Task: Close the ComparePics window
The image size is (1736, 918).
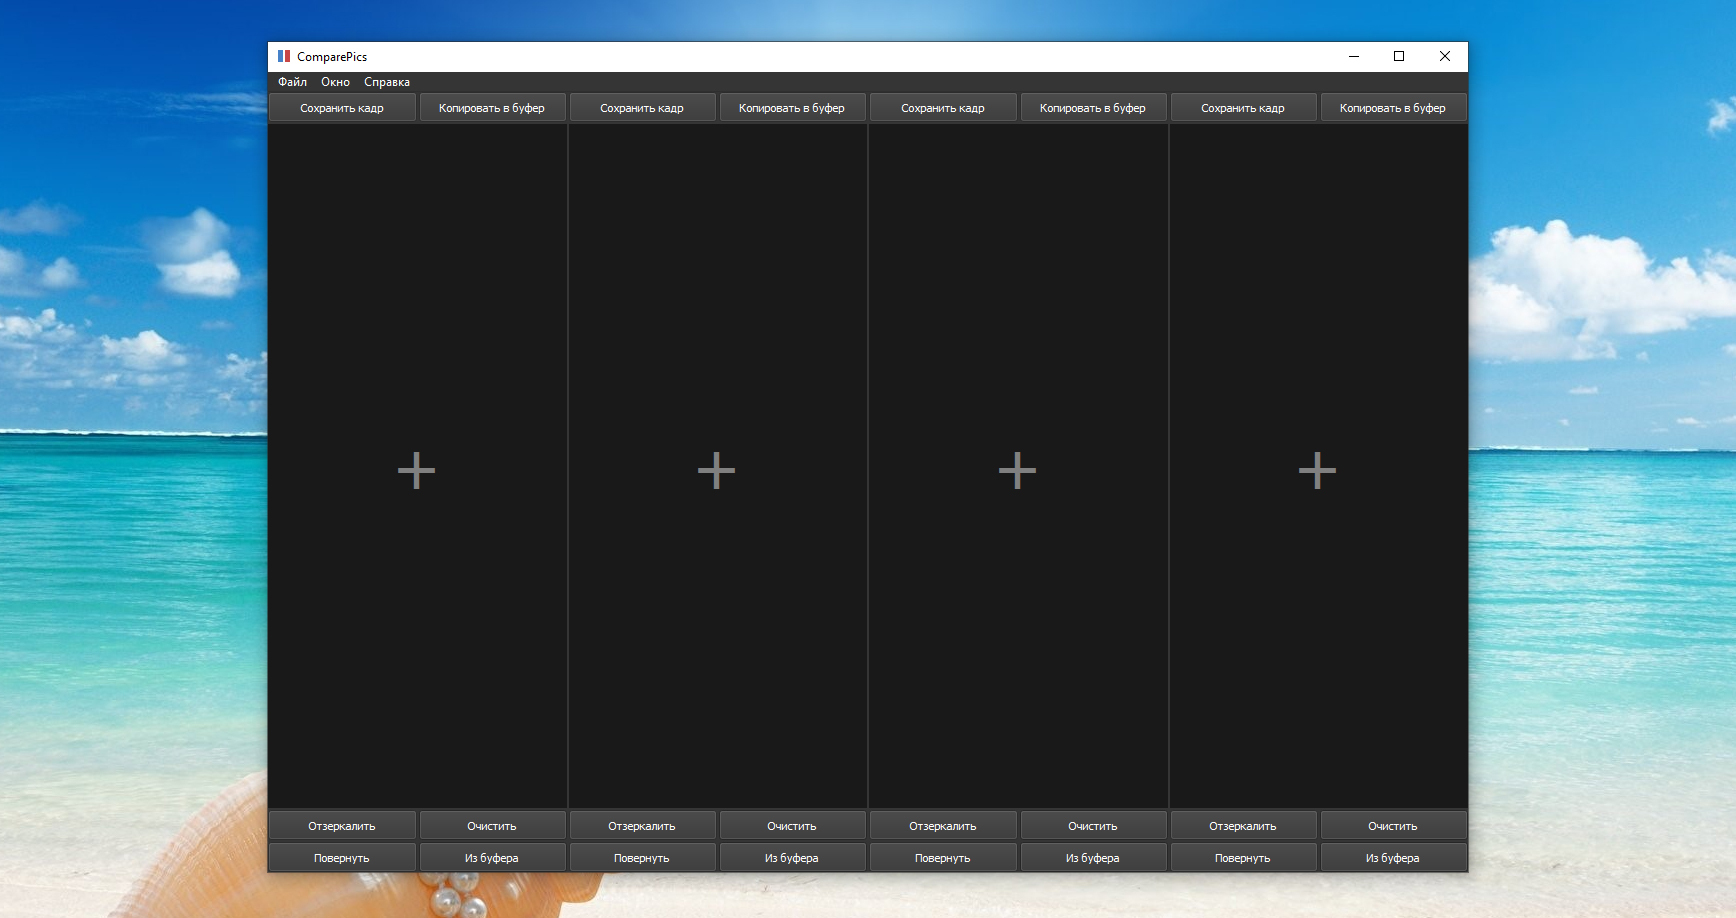Action: 1445,56
